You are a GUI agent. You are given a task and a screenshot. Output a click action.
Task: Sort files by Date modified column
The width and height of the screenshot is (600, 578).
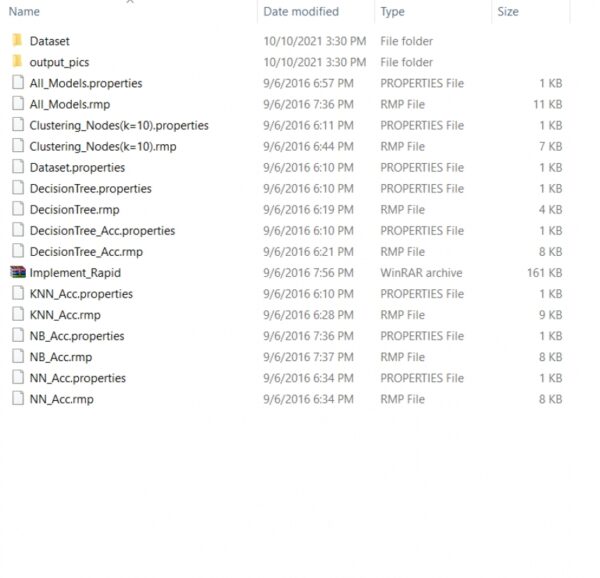(x=301, y=11)
